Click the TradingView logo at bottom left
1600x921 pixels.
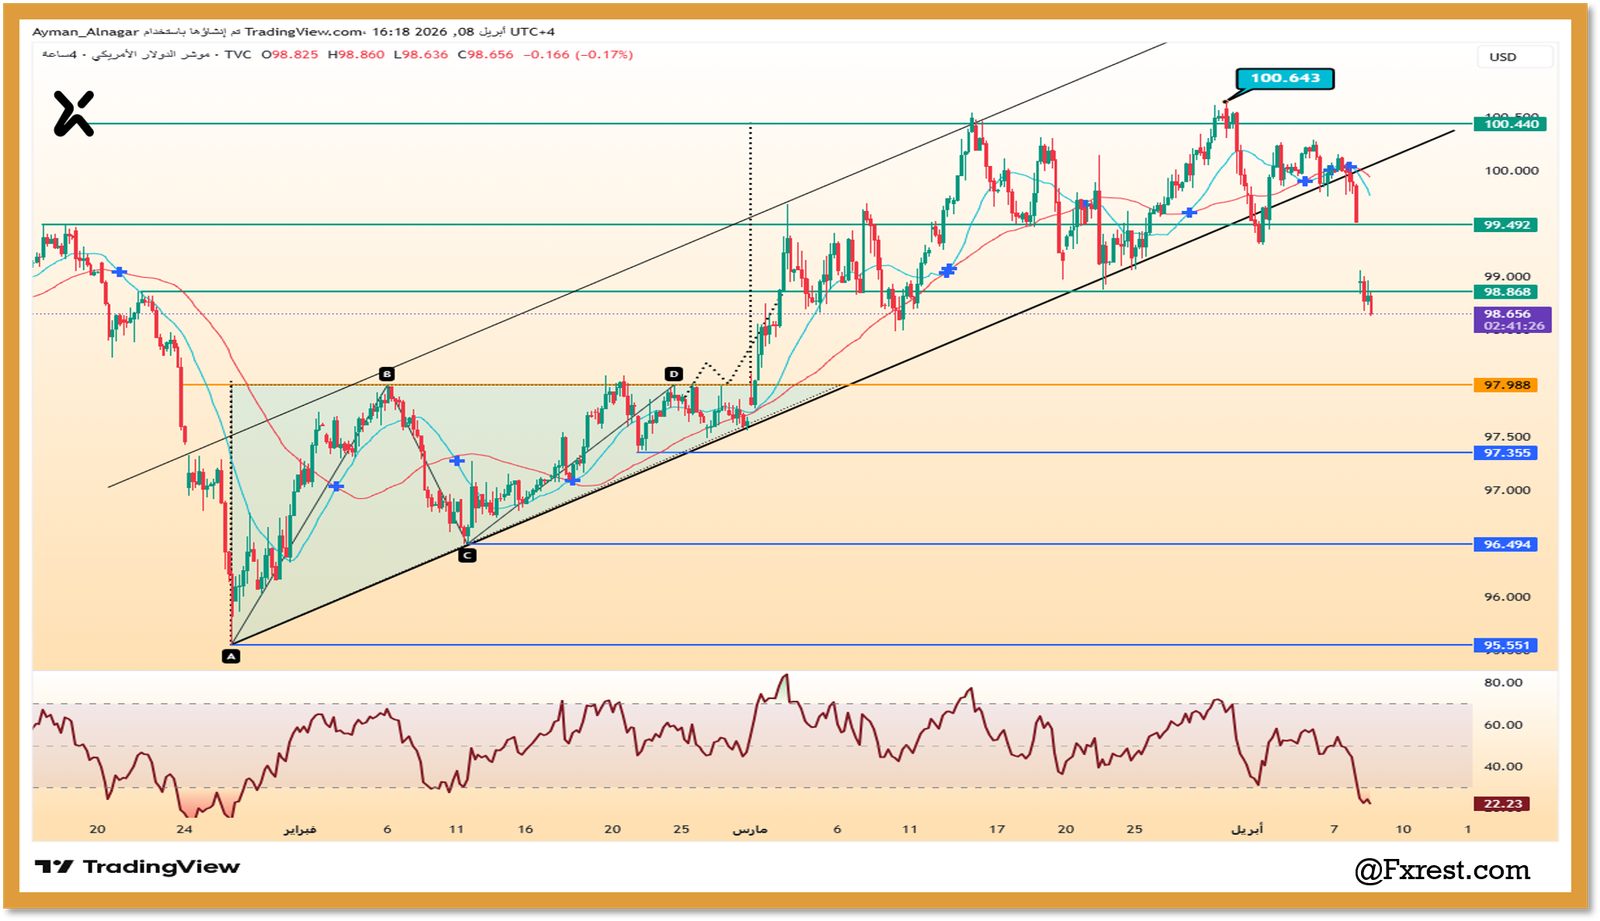pyautogui.click(x=137, y=867)
